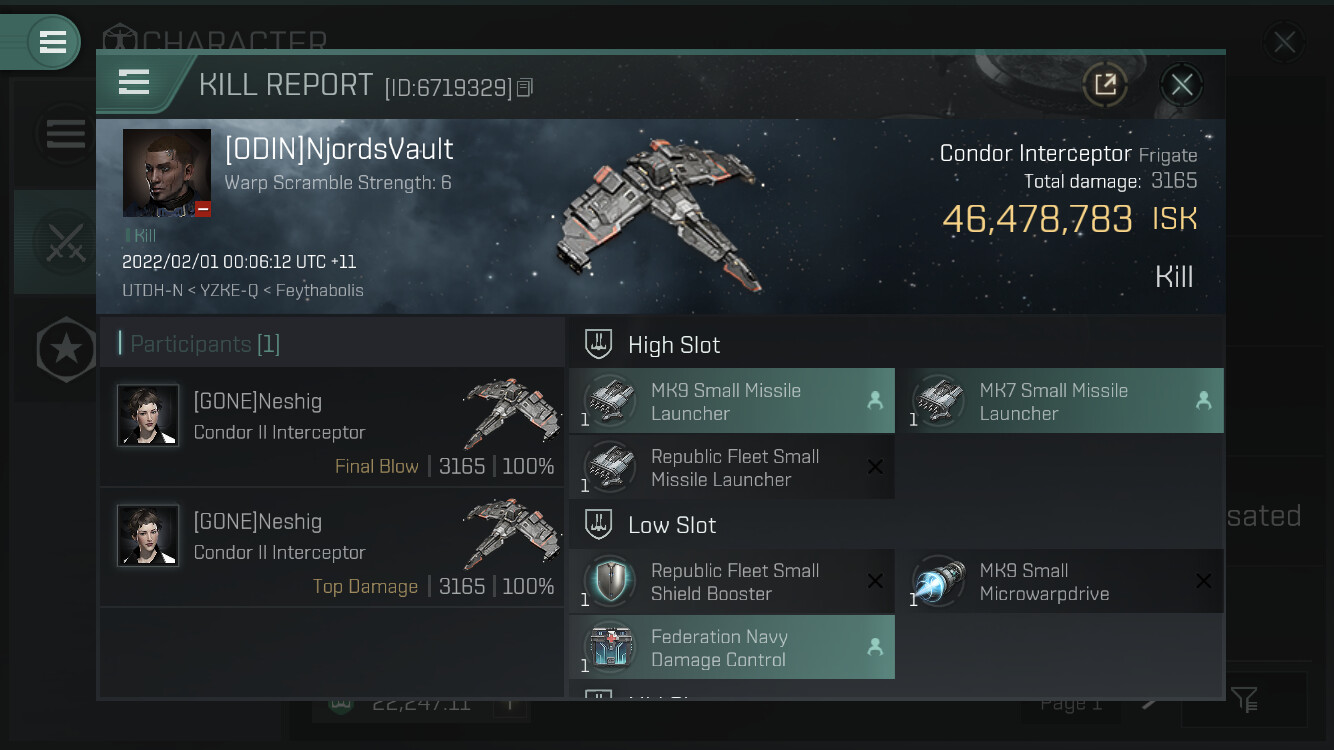Image resolution: width=1334 pixels, height=750 pixels.
Task: Open Neshig's Final Blow participant entry
Action: pos(332,427)
